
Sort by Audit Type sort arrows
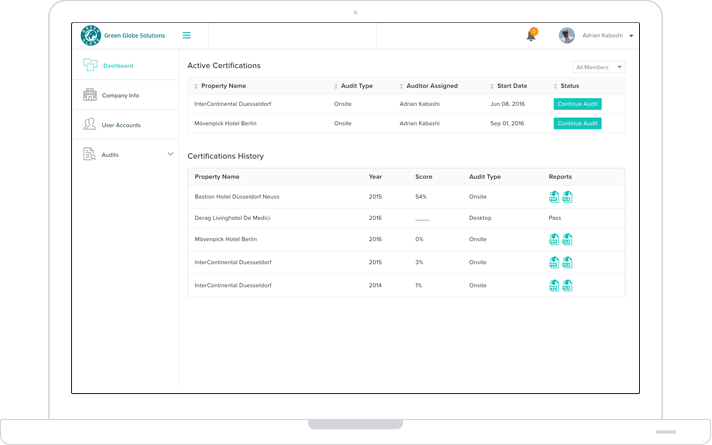coord(336,86)
